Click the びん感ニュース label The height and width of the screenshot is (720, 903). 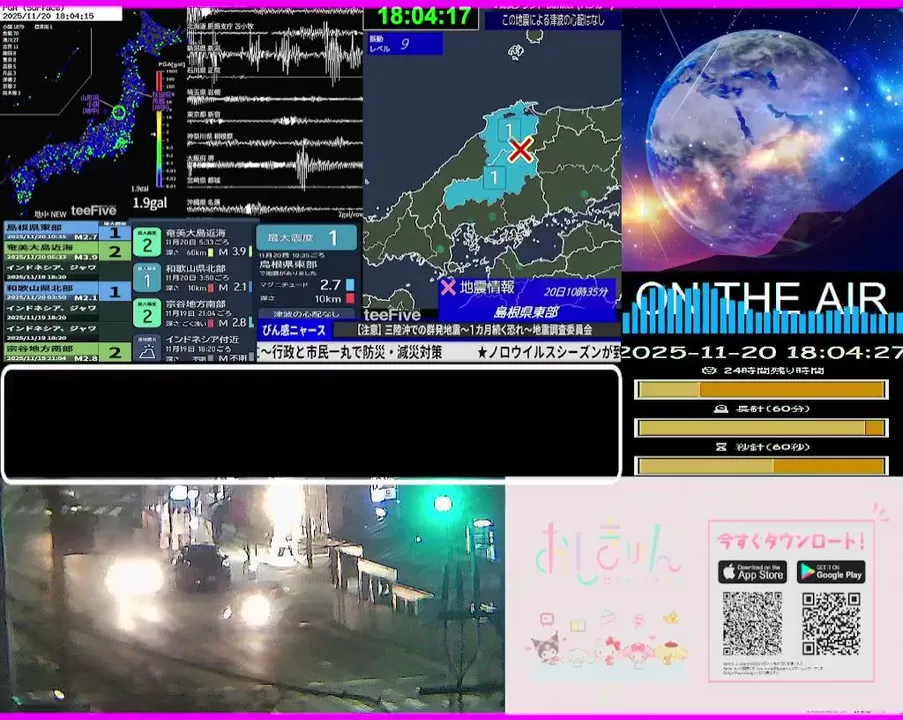(294, 331)
